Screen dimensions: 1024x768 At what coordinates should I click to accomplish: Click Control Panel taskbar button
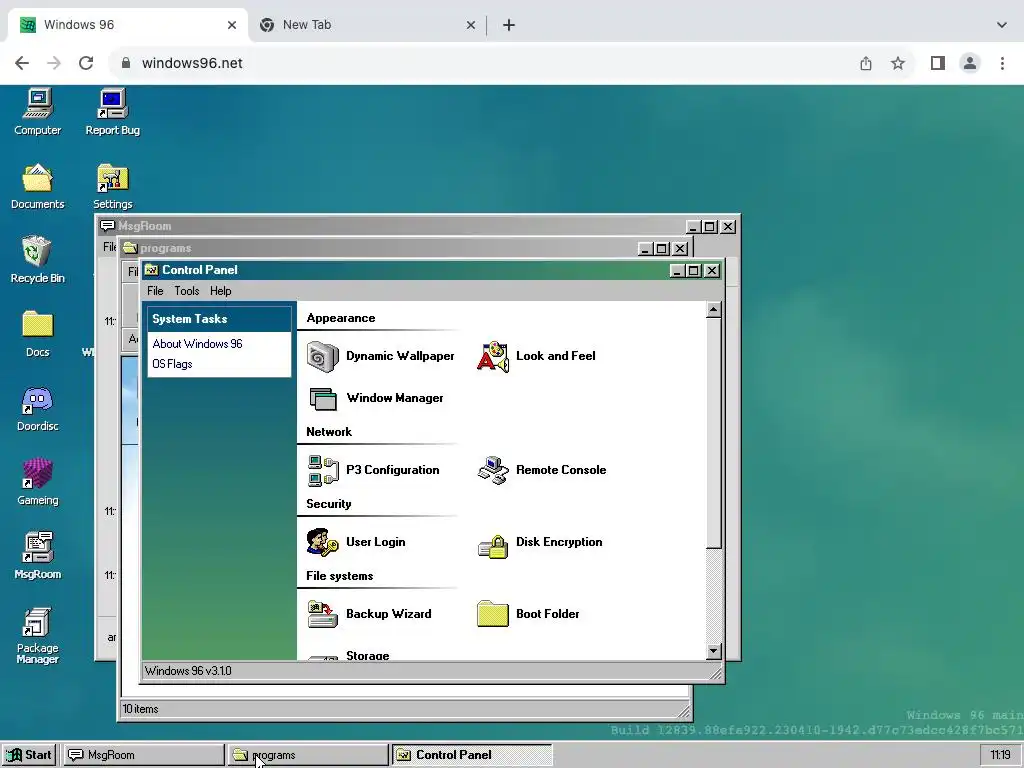click(x=472, y=755)
